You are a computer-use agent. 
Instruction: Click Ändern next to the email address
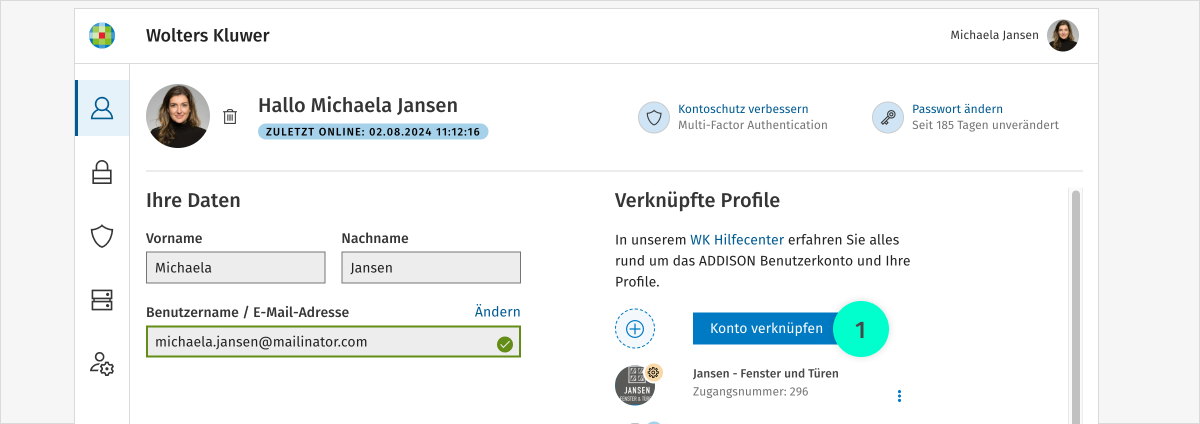pyautogui.click(x=497, y=312)
